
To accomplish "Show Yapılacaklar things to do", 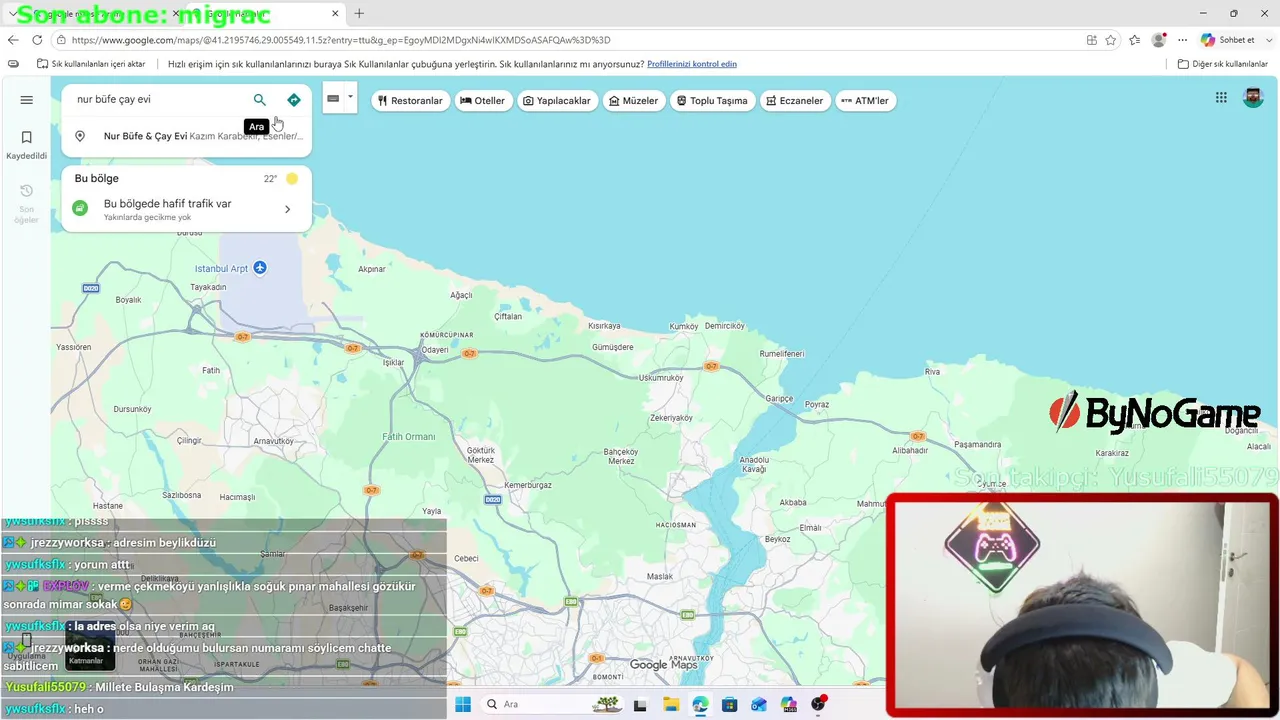I will click(557, 101).
